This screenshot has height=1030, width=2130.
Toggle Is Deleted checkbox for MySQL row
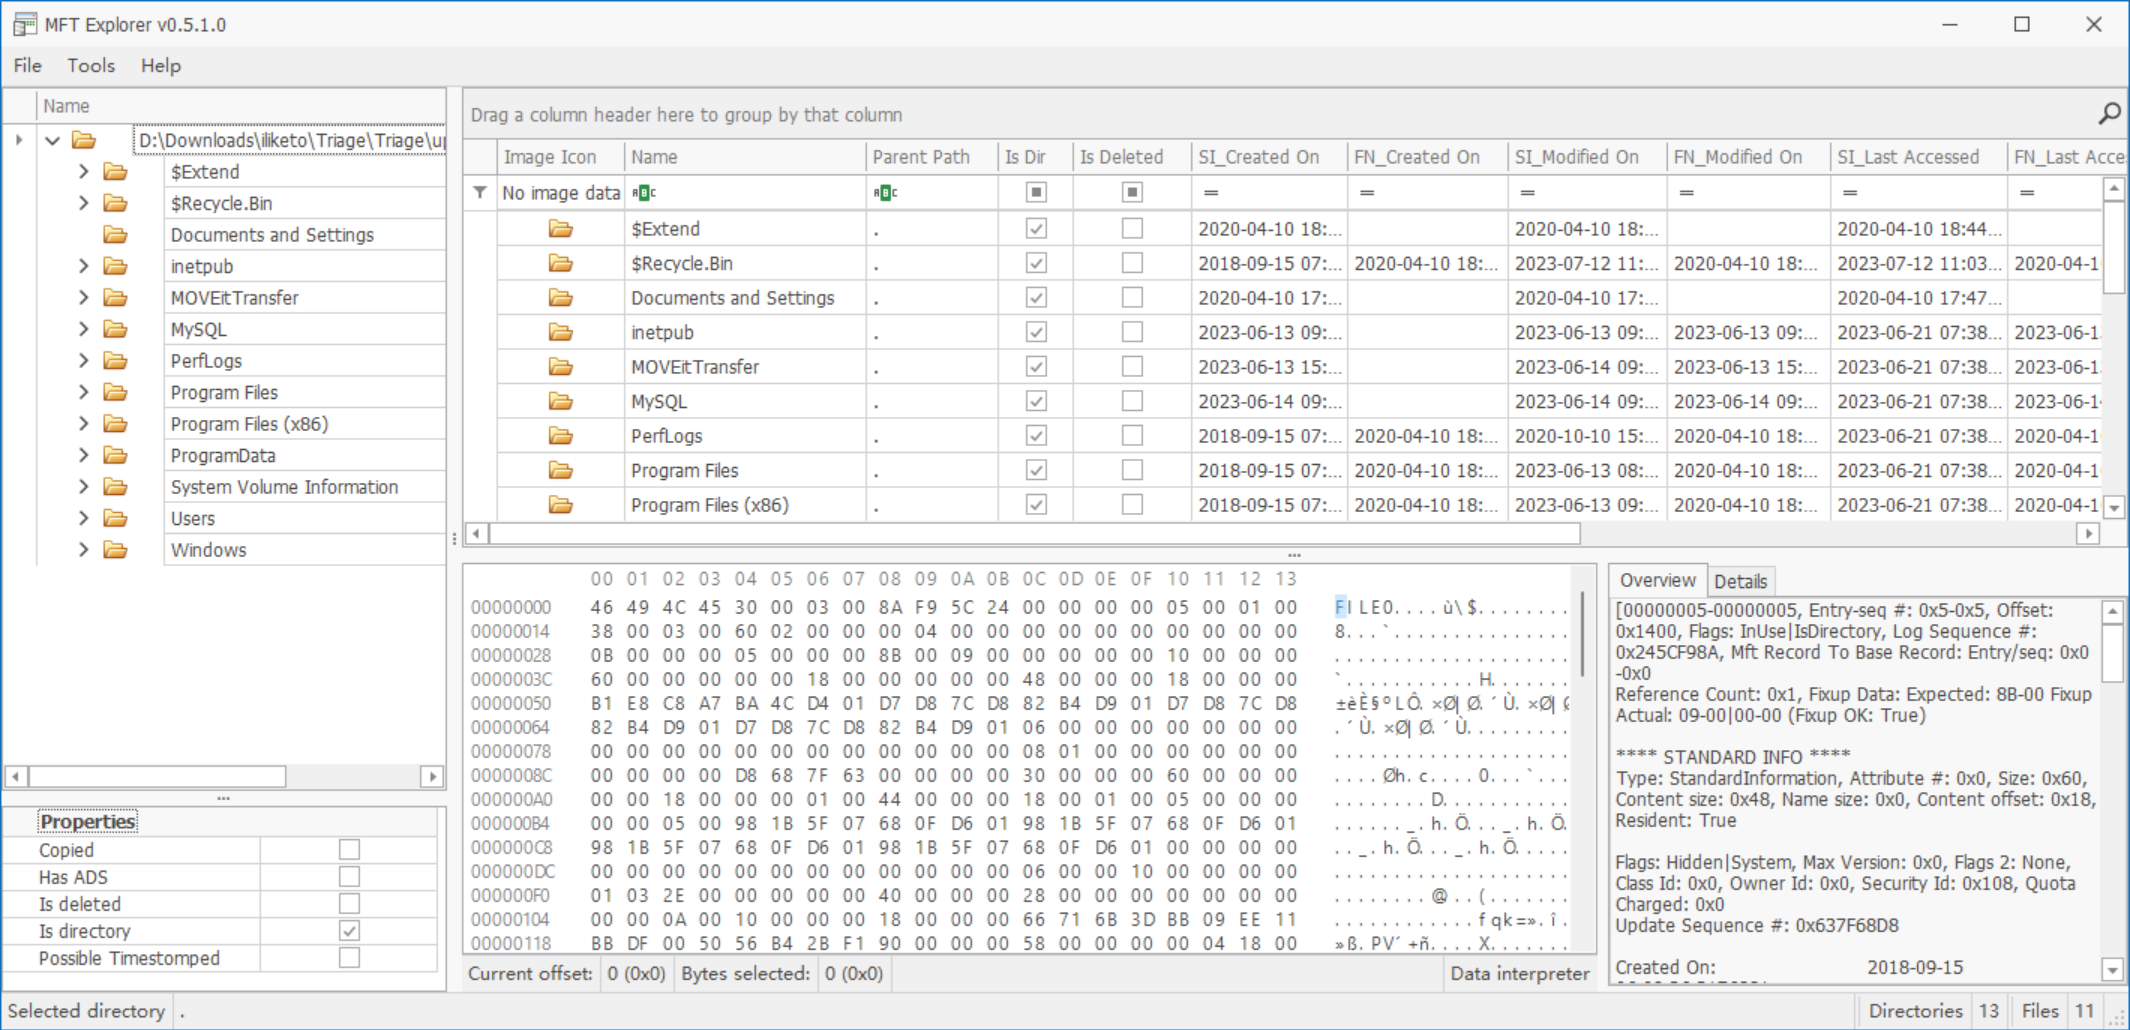click(1132, 401)
